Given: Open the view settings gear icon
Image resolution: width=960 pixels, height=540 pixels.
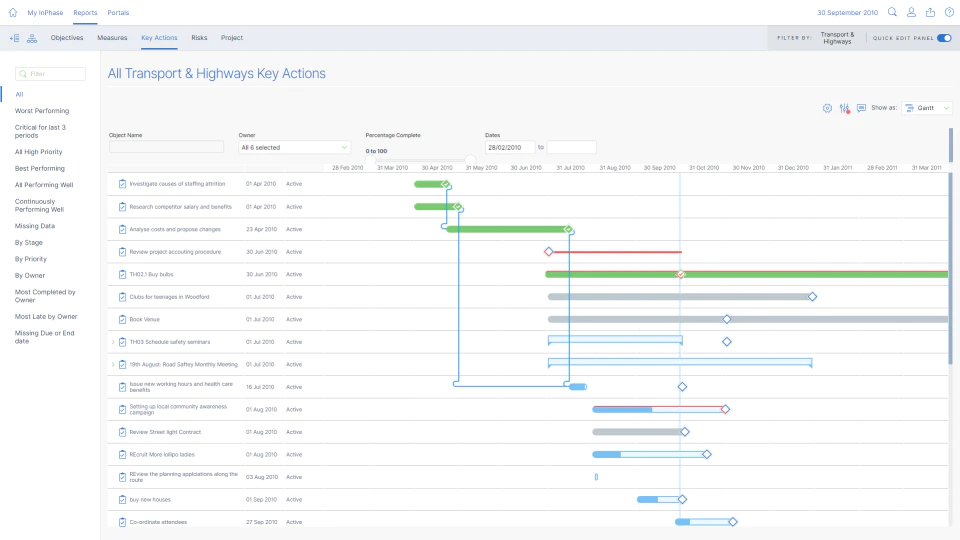Looking at the screenshot, I should pos(827,108).
